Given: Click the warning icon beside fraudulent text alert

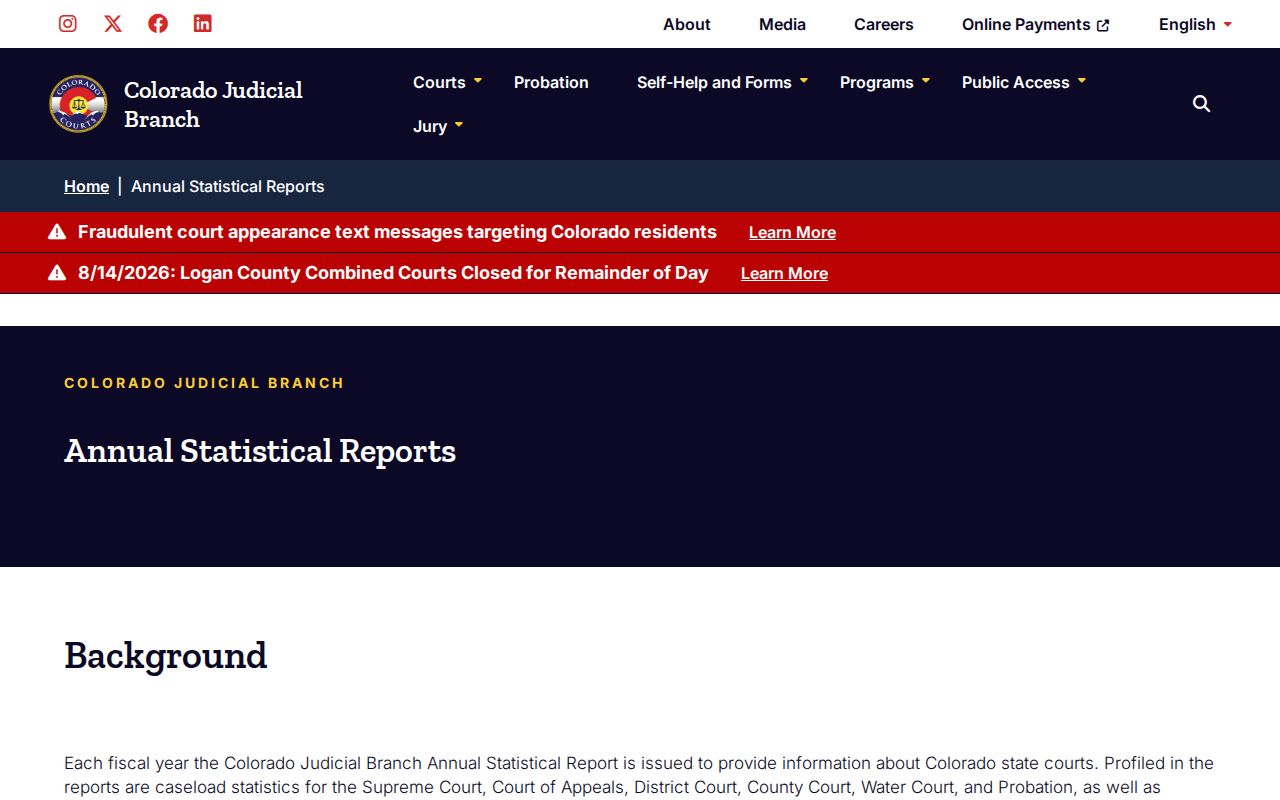Looking at the screenshot, I should [57, 232].
